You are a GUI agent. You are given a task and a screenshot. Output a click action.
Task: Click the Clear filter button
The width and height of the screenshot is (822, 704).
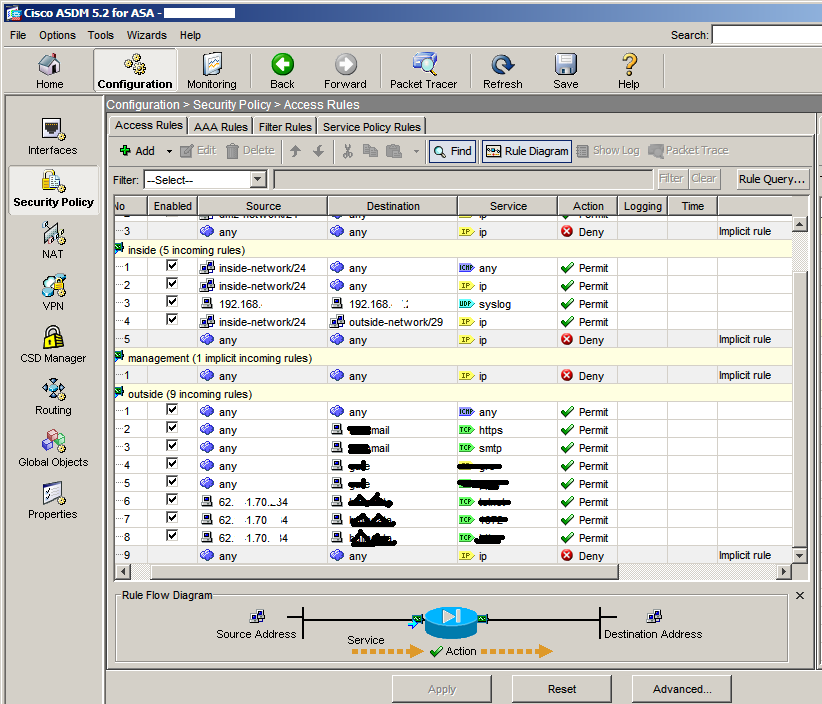click(704, 179)
